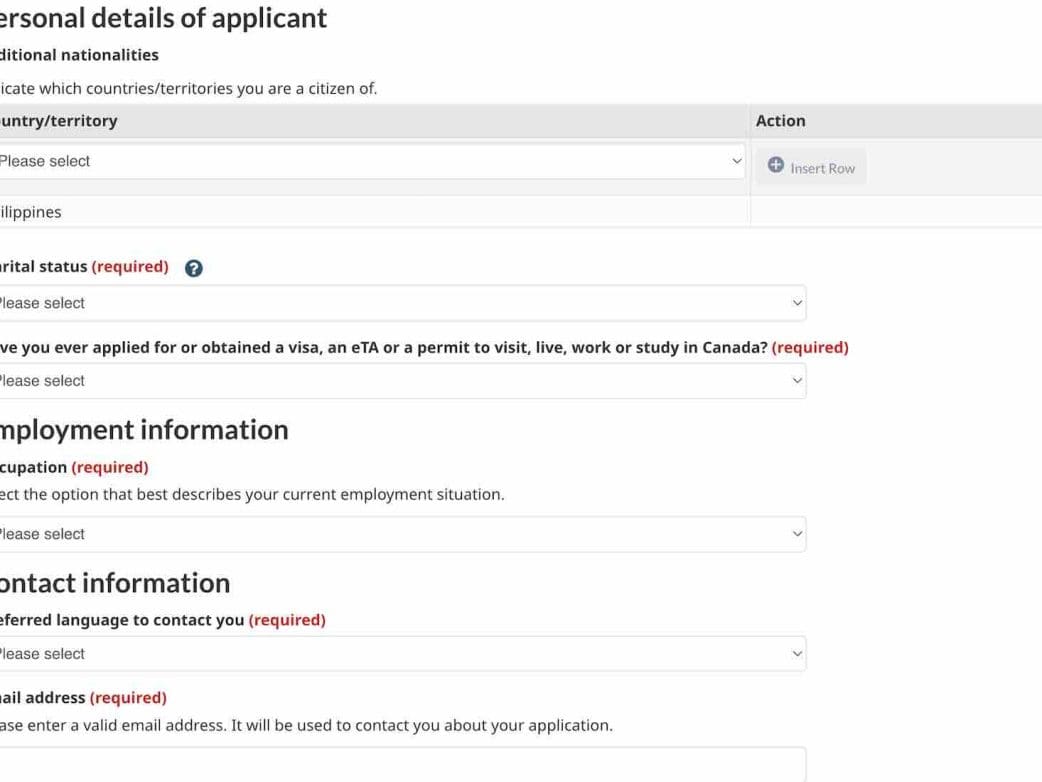Screen dimensions: 1042x782
Task: Click the arrow on the Canada visa history select
Action: click(x=797, y=381)
